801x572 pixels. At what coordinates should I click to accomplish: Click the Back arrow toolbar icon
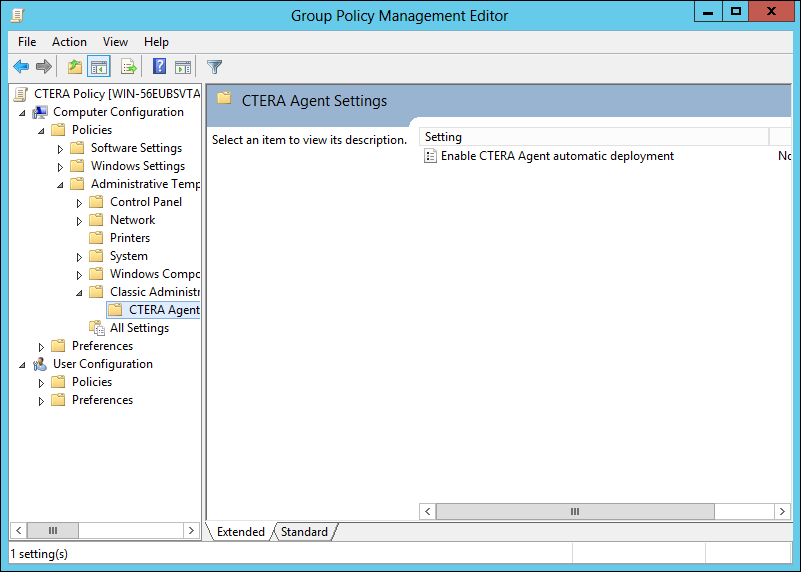[21, 66]
